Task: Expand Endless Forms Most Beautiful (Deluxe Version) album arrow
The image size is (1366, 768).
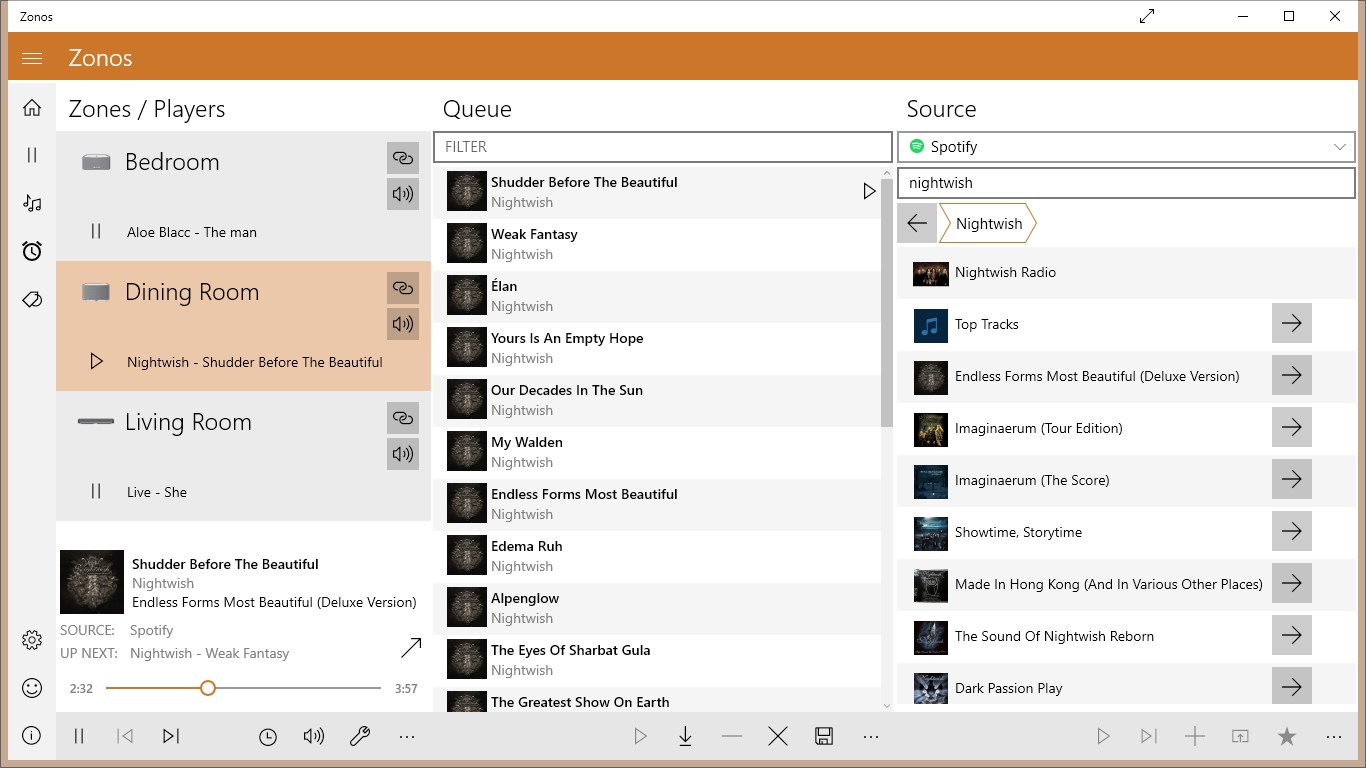Action: (1292, 376)
